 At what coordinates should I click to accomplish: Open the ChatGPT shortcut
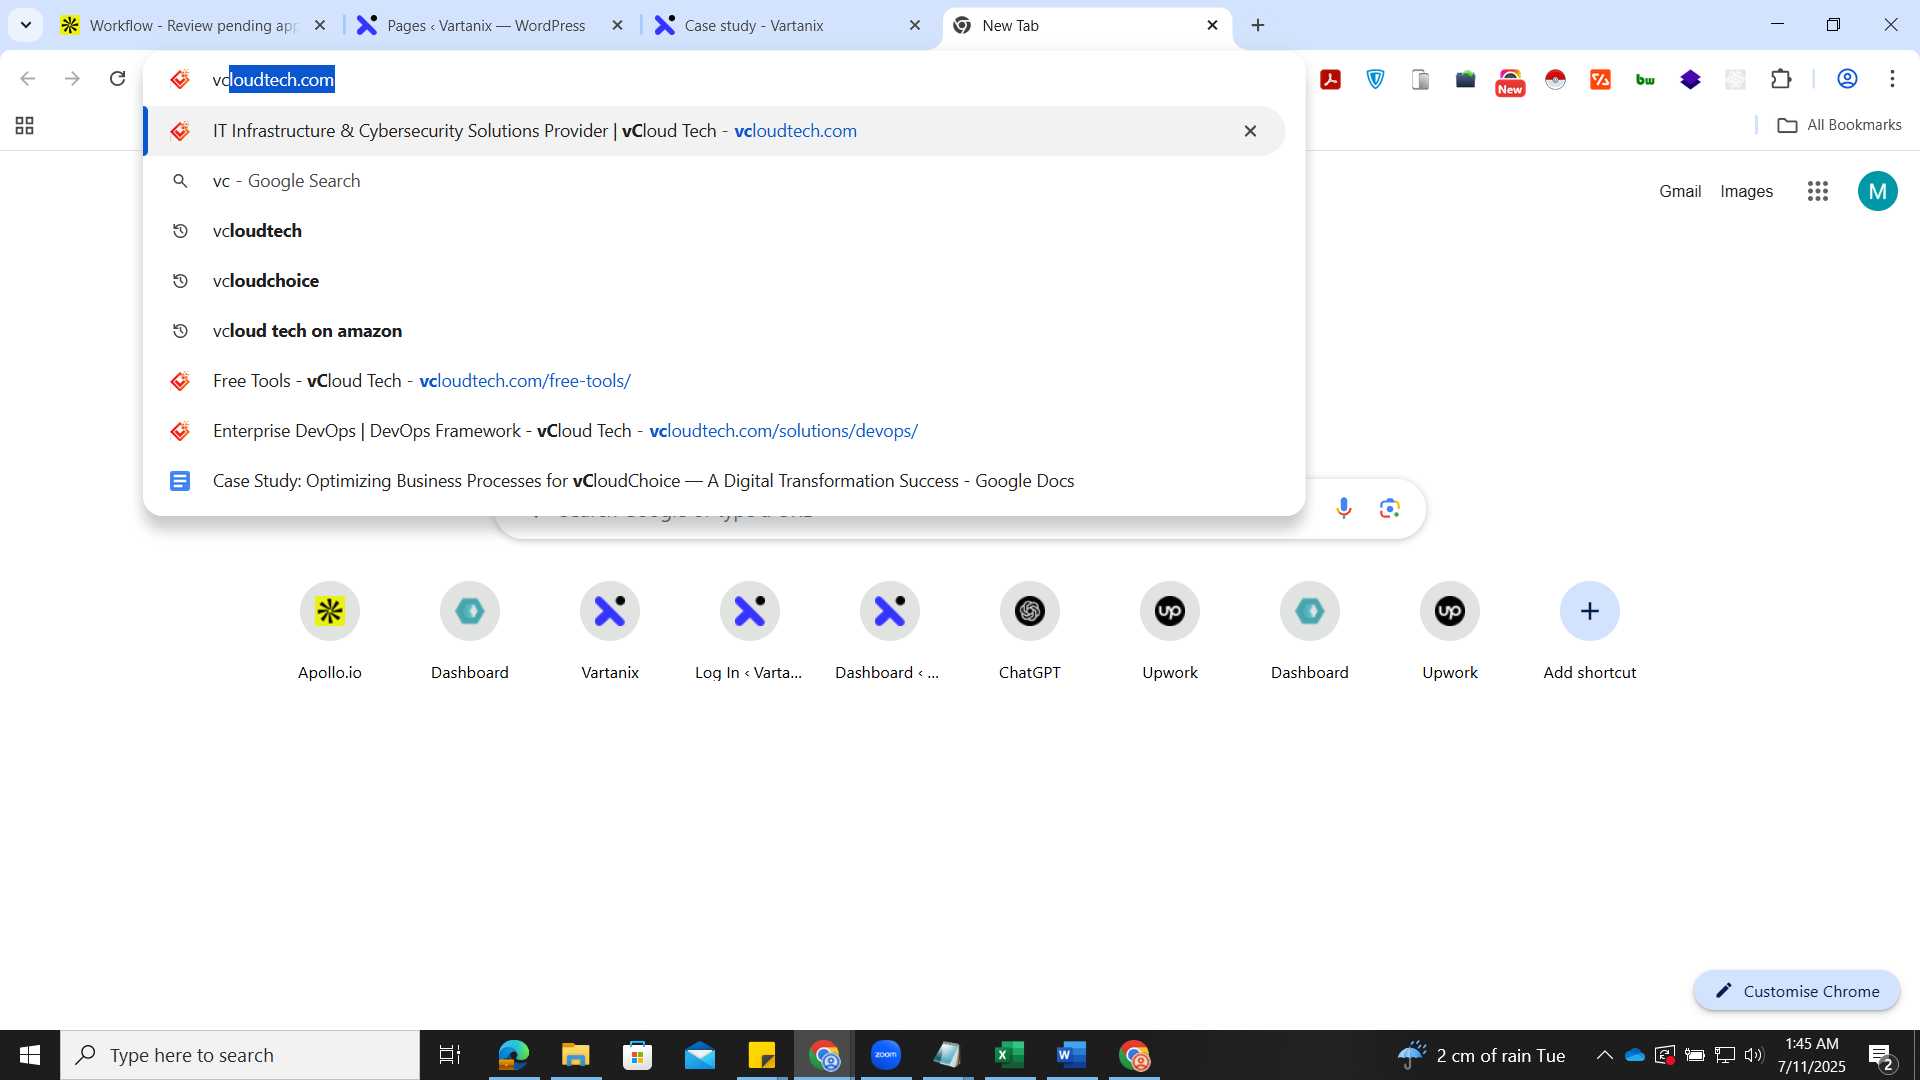(1030, 631)
